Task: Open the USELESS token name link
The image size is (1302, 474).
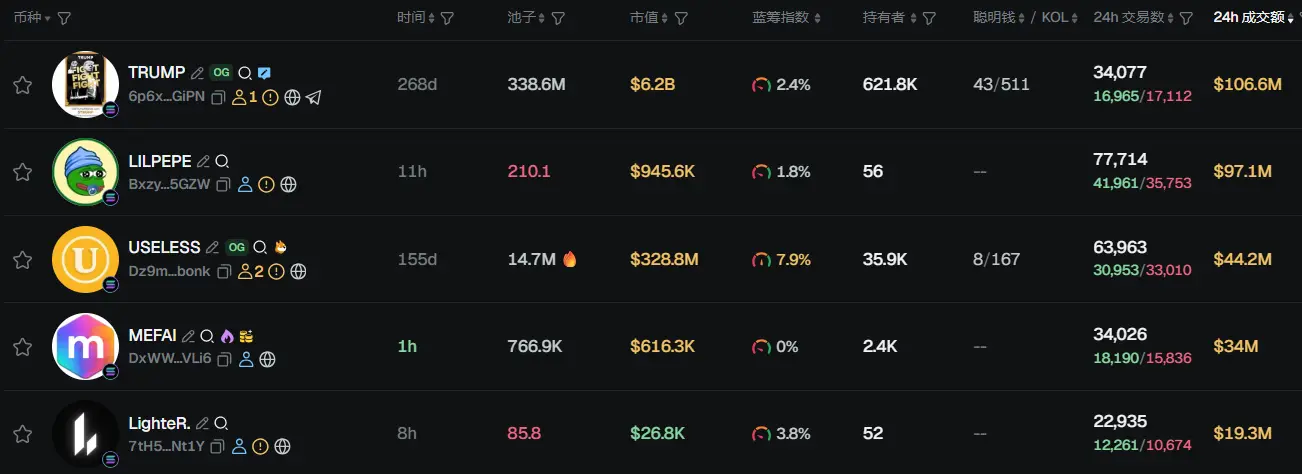Action: click(x=165, y=247)
